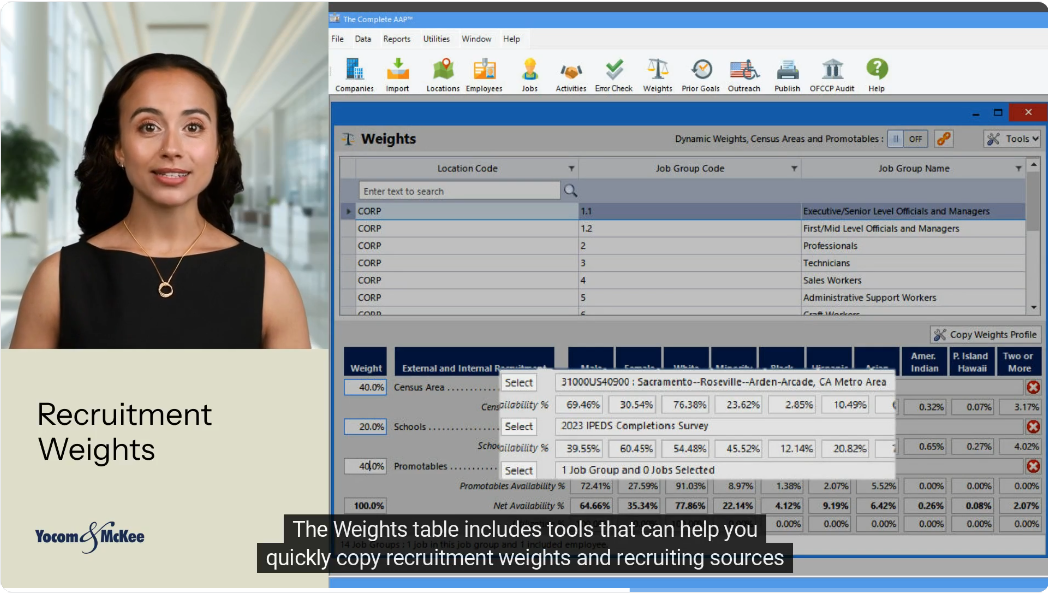This screenshot has height=593, width=1049.
Task: Open the Data menu
Action: pyautogui.click(x=363, y=39)
